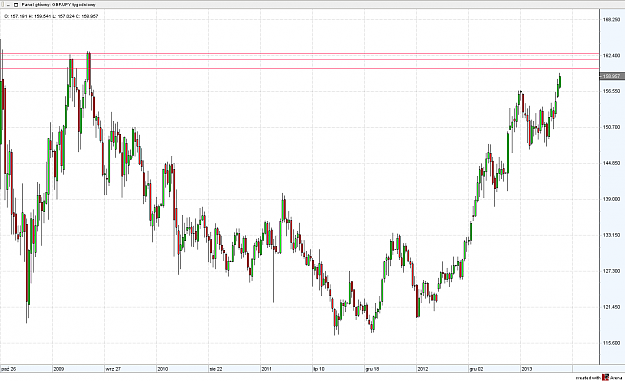This screenshot has height=381, width=625.
Task: Click the 115.600 price axis label
Action: [612, 343]
